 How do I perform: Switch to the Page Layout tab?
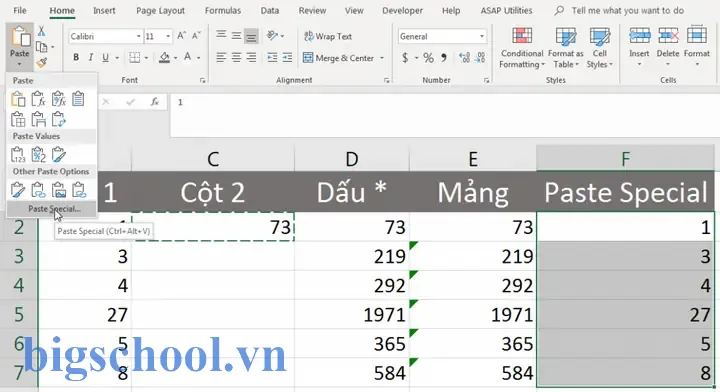pos(160,10)
